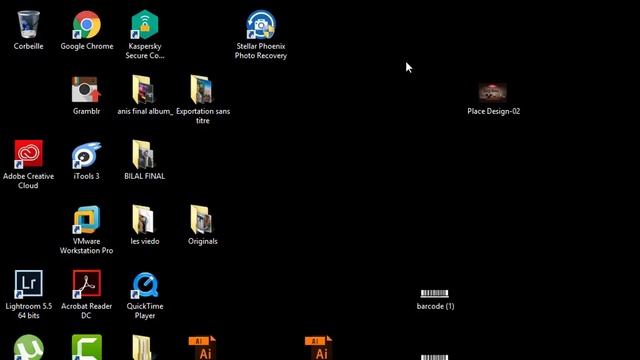
Task: Select the 'barcode (1)' file icon
Action: pos(435,293)
